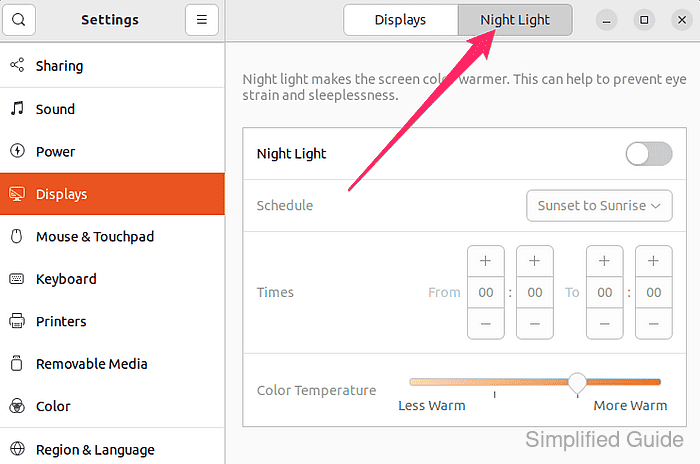Toggle the Night Light switch on
Viewport: 700px width, 464px height.
649,154
